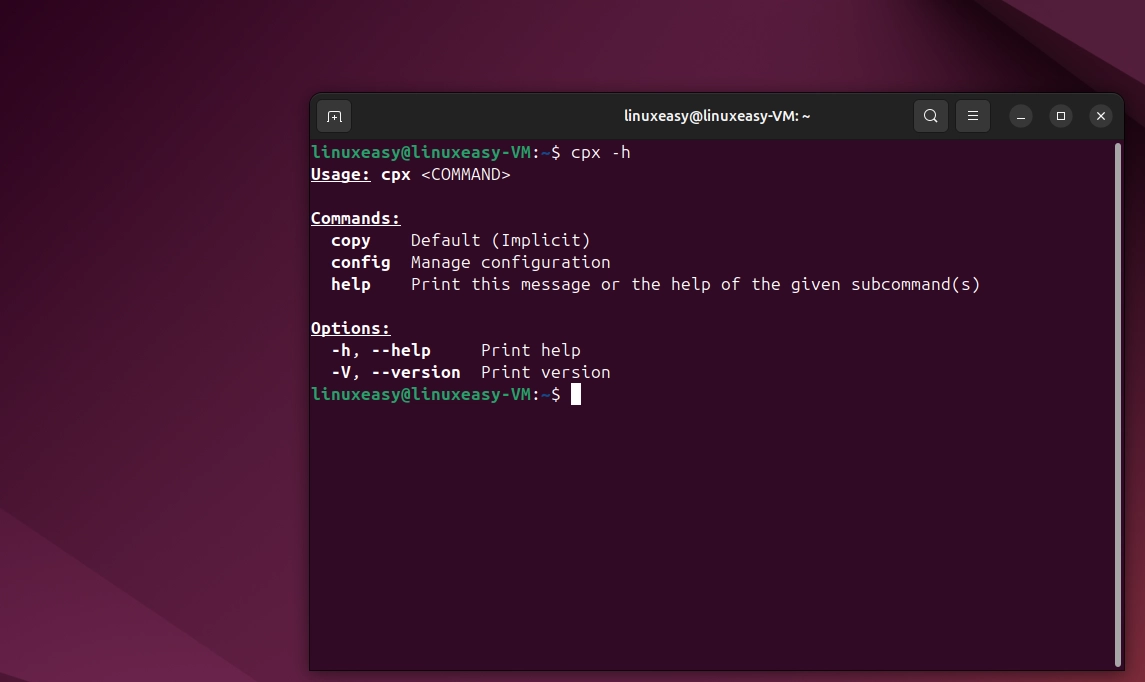
Task: Click the -V, --version option text
Action: pos(395,372)
